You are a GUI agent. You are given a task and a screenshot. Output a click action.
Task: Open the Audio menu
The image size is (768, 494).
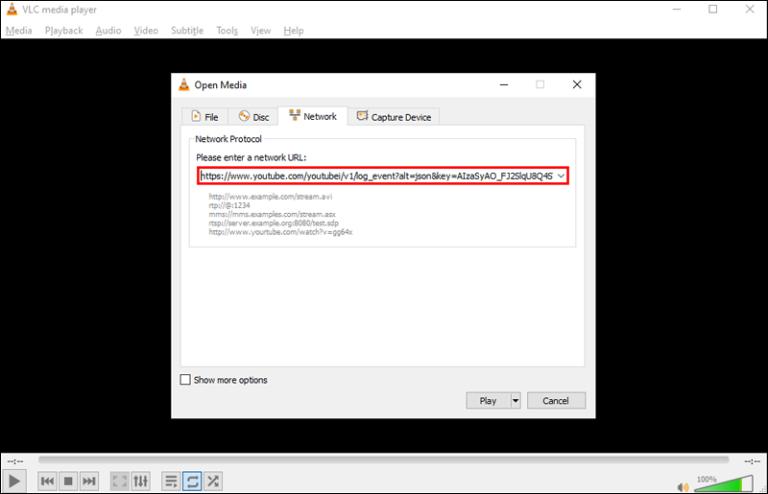pos(108,30)
